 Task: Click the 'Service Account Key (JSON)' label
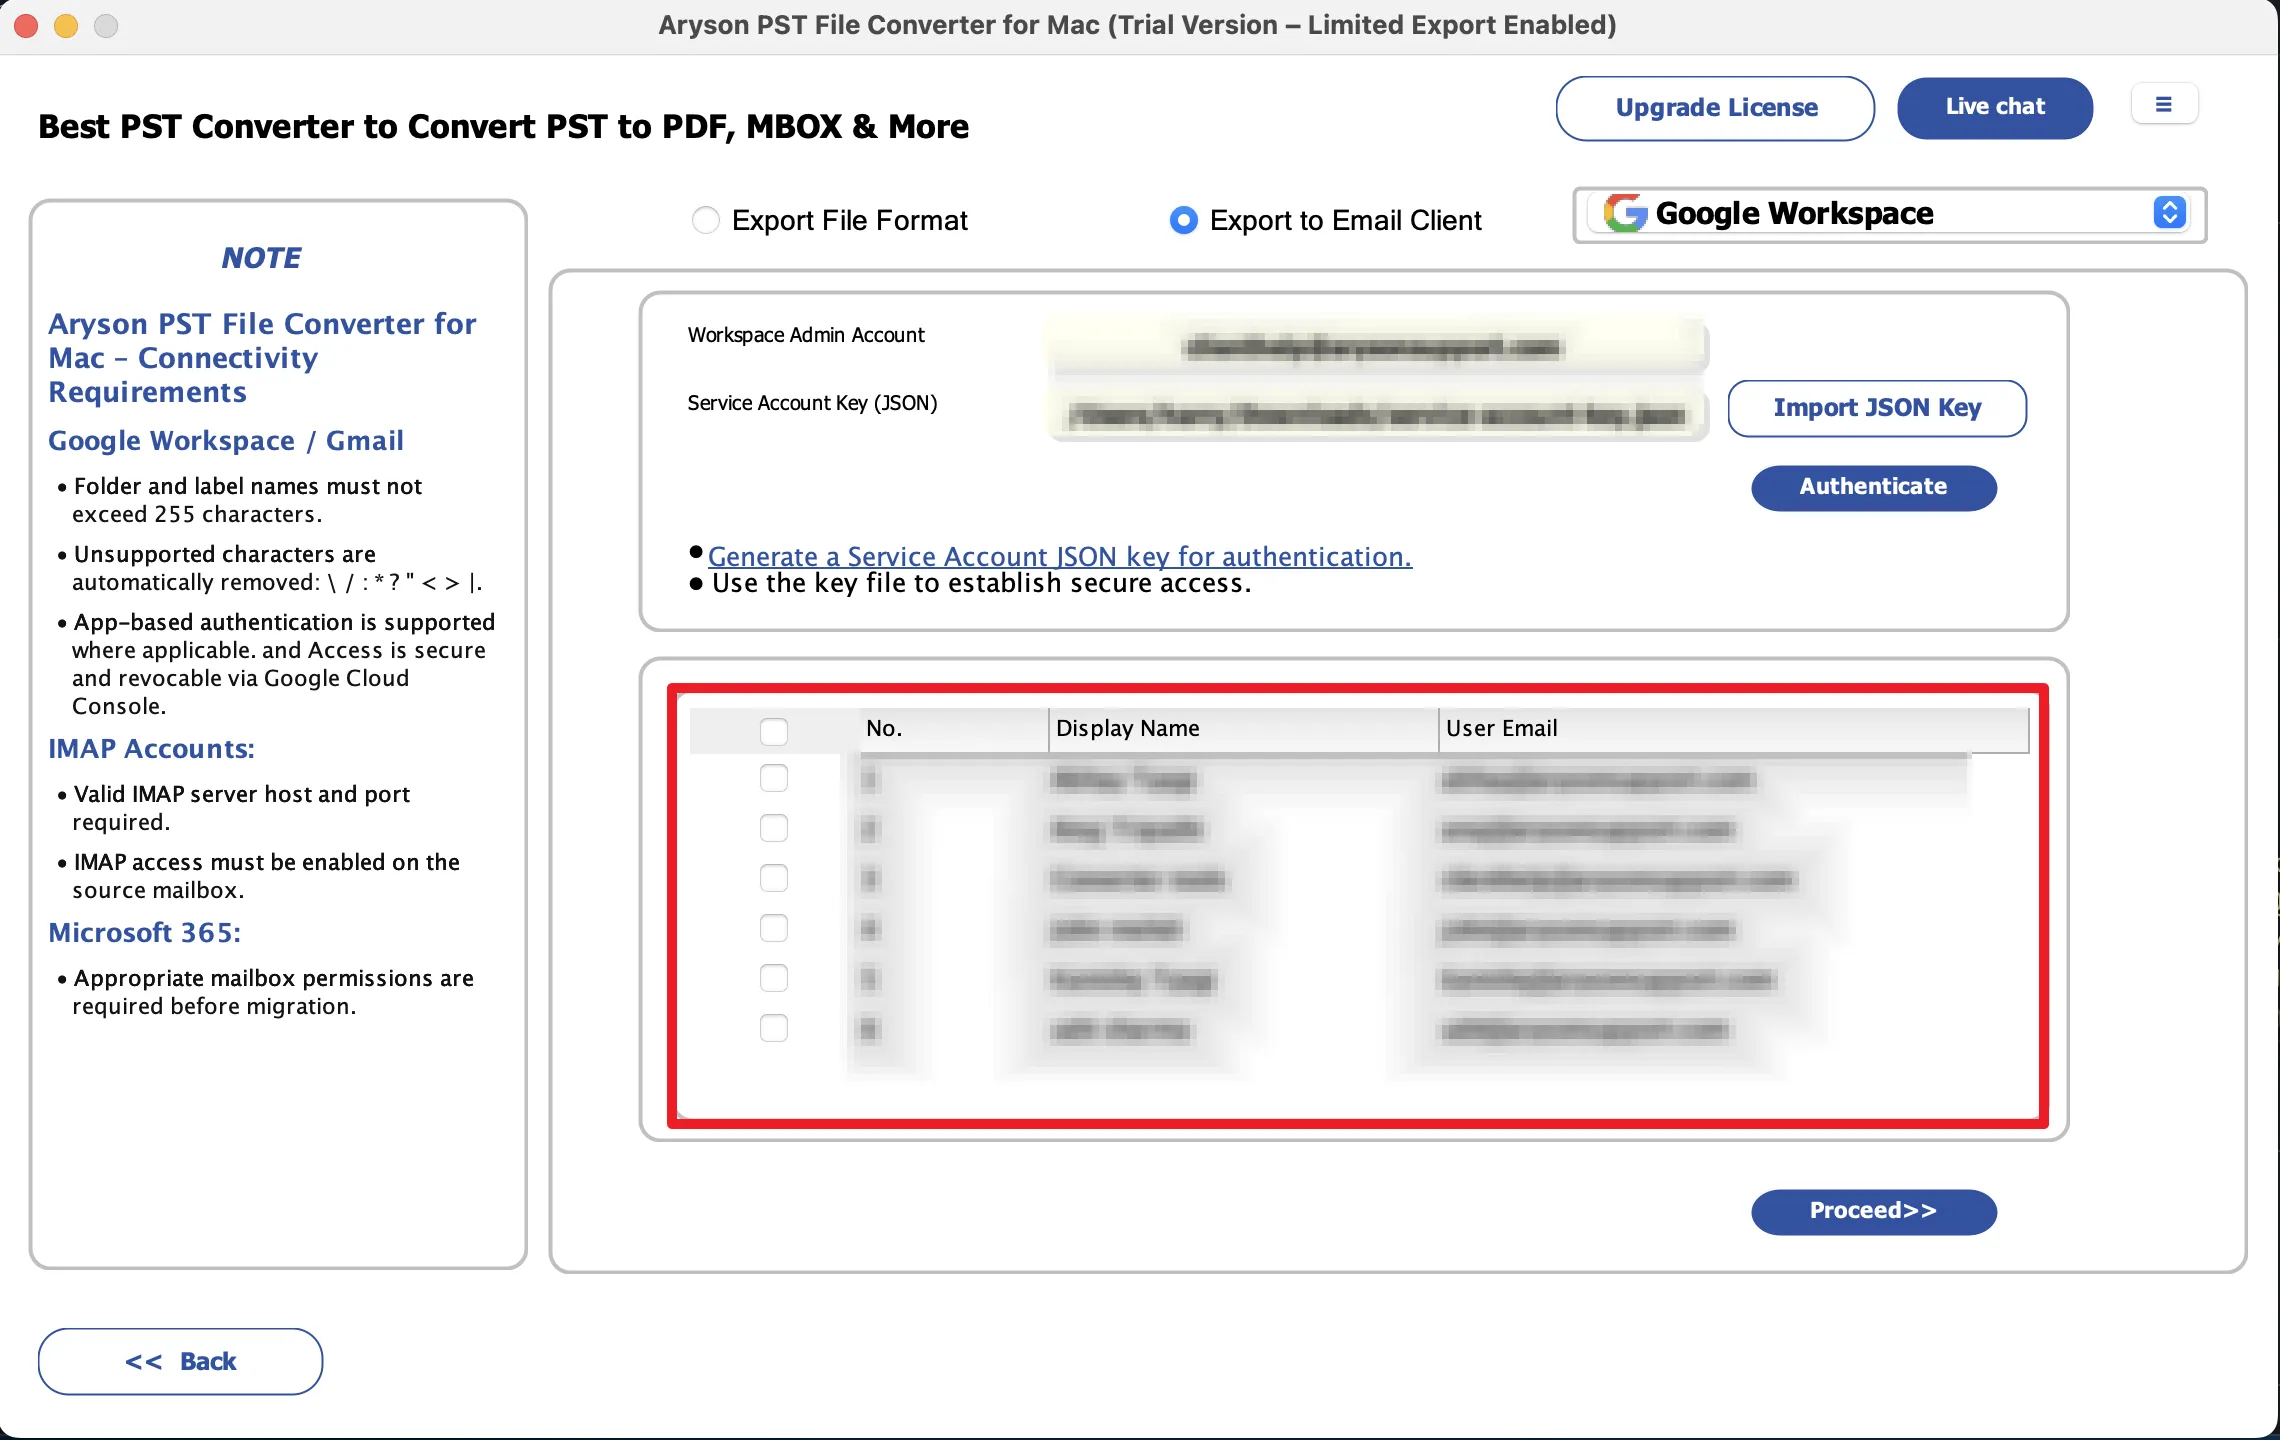point(812,403)
